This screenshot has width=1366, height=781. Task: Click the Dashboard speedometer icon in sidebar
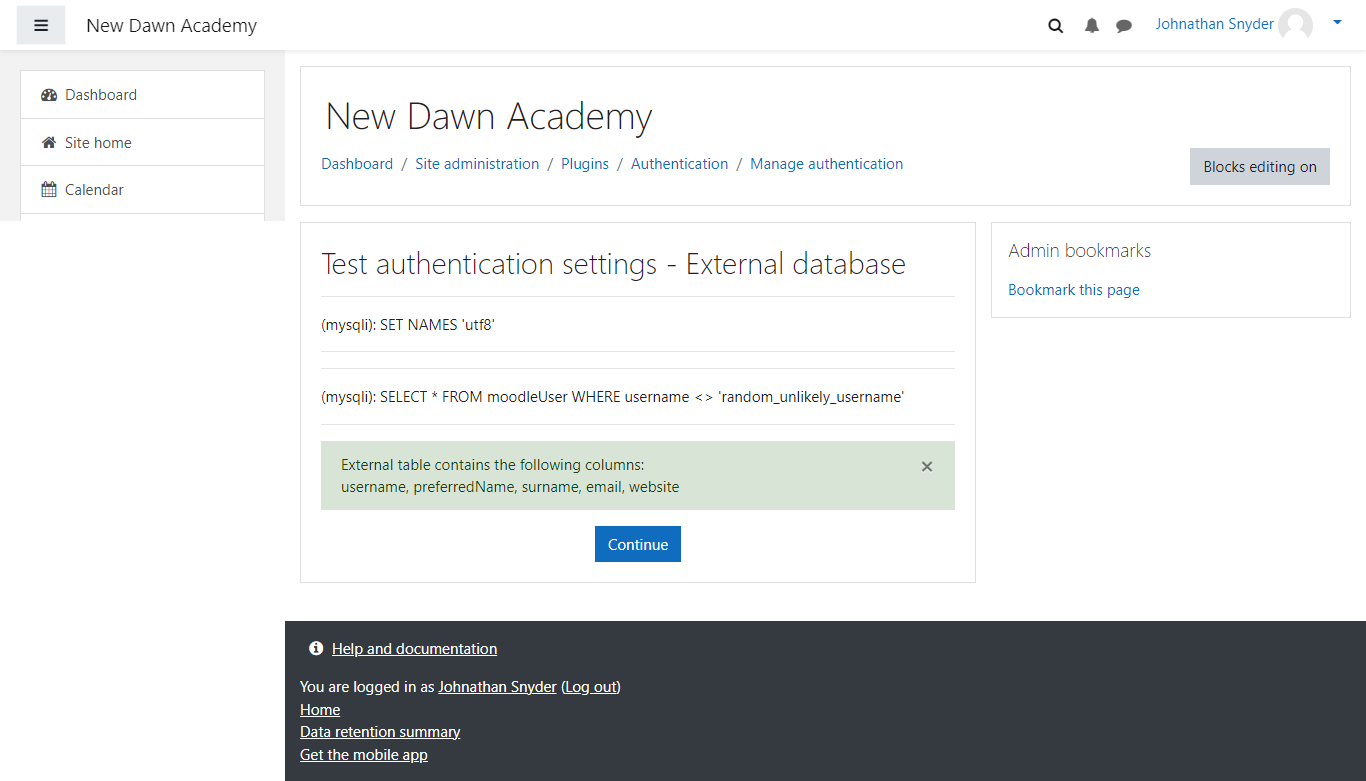click(49, 95)
